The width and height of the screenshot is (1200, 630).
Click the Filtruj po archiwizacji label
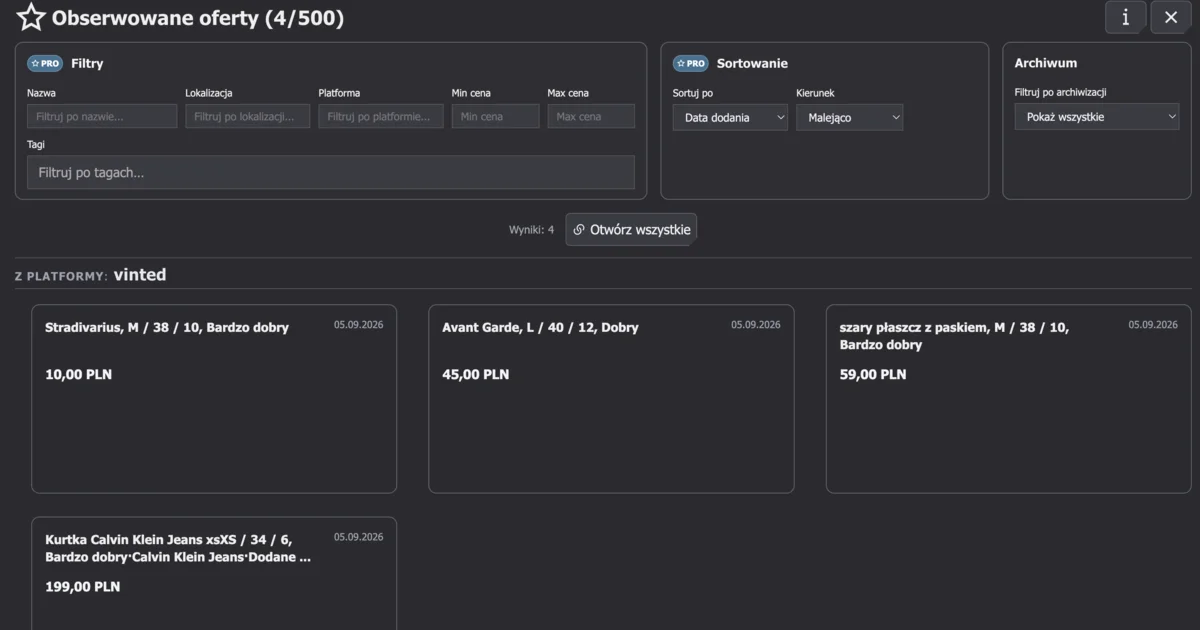point(1061,92)
